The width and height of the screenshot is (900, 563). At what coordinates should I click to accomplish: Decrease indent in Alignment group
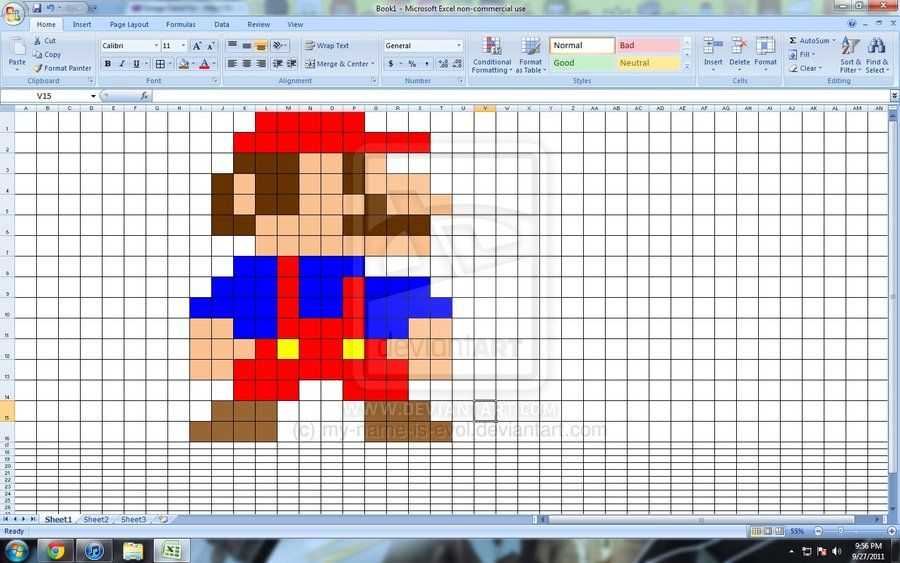278,64
